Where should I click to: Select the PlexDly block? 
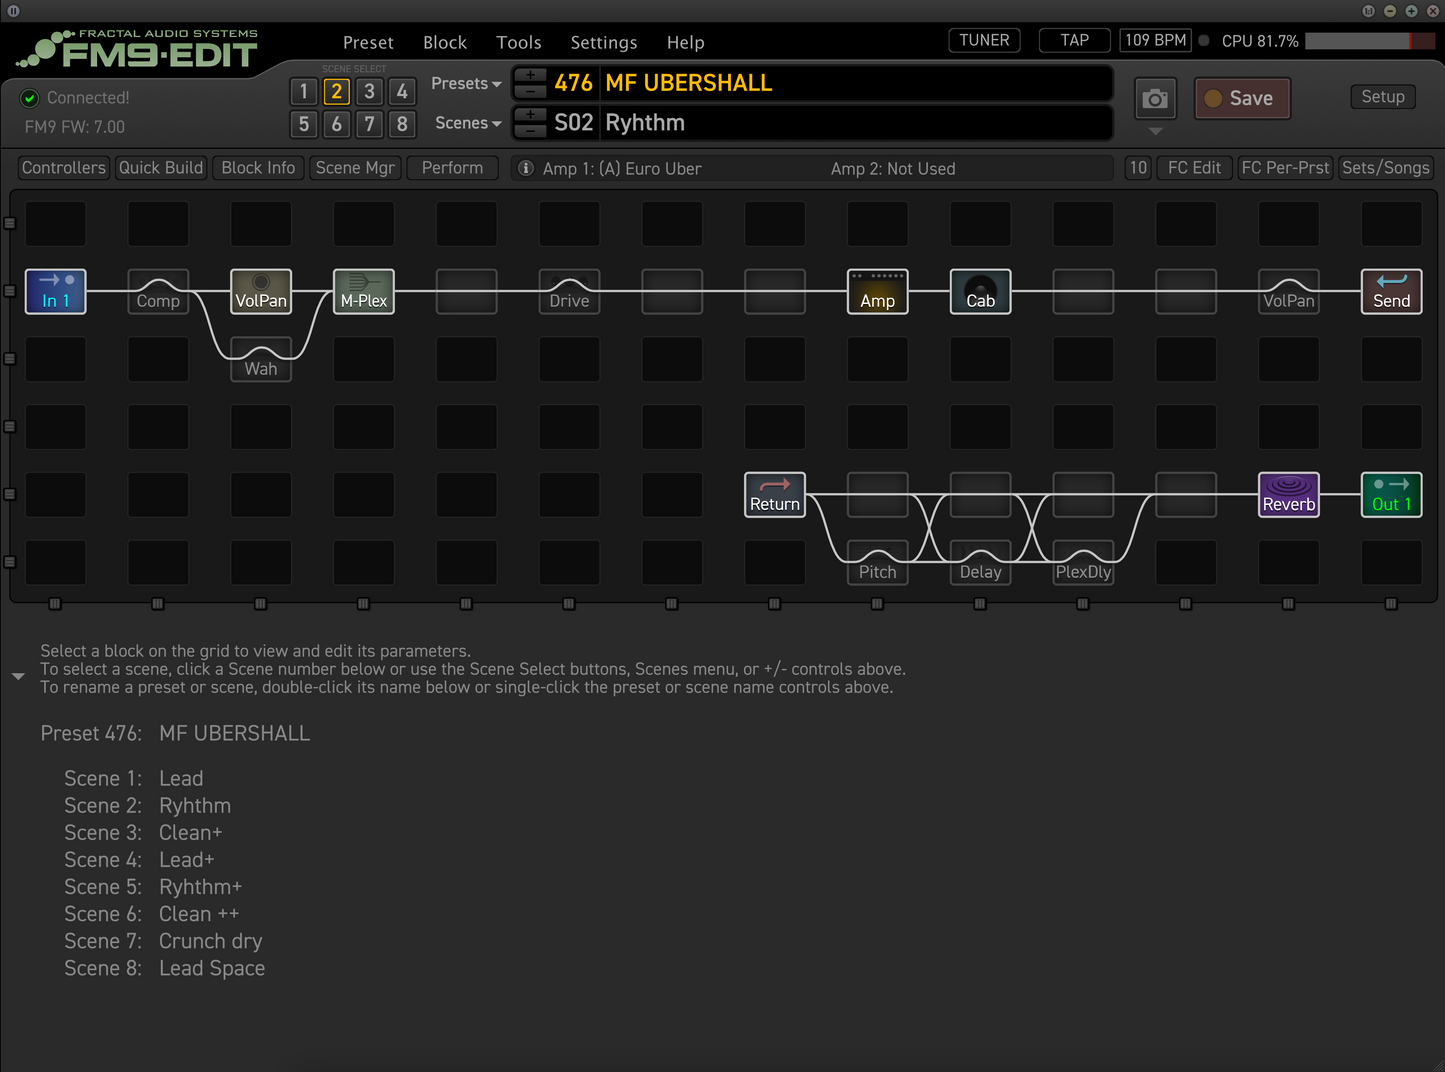1083,563
